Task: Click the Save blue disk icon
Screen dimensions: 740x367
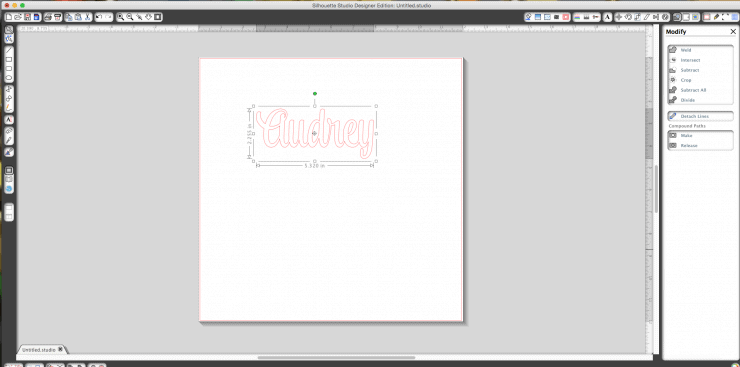Action: pyautogui.click(x=36, y=17)
